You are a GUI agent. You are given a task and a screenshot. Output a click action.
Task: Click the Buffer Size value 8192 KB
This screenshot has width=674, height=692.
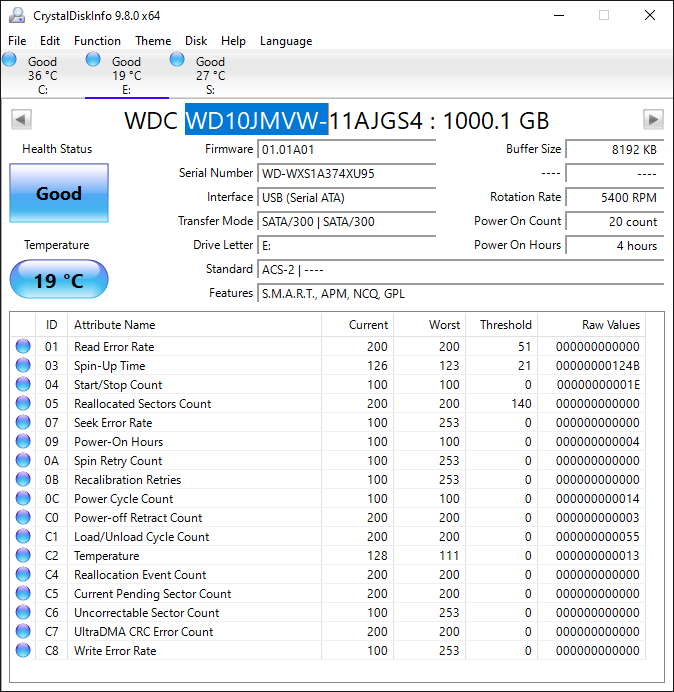click(615, 150)
